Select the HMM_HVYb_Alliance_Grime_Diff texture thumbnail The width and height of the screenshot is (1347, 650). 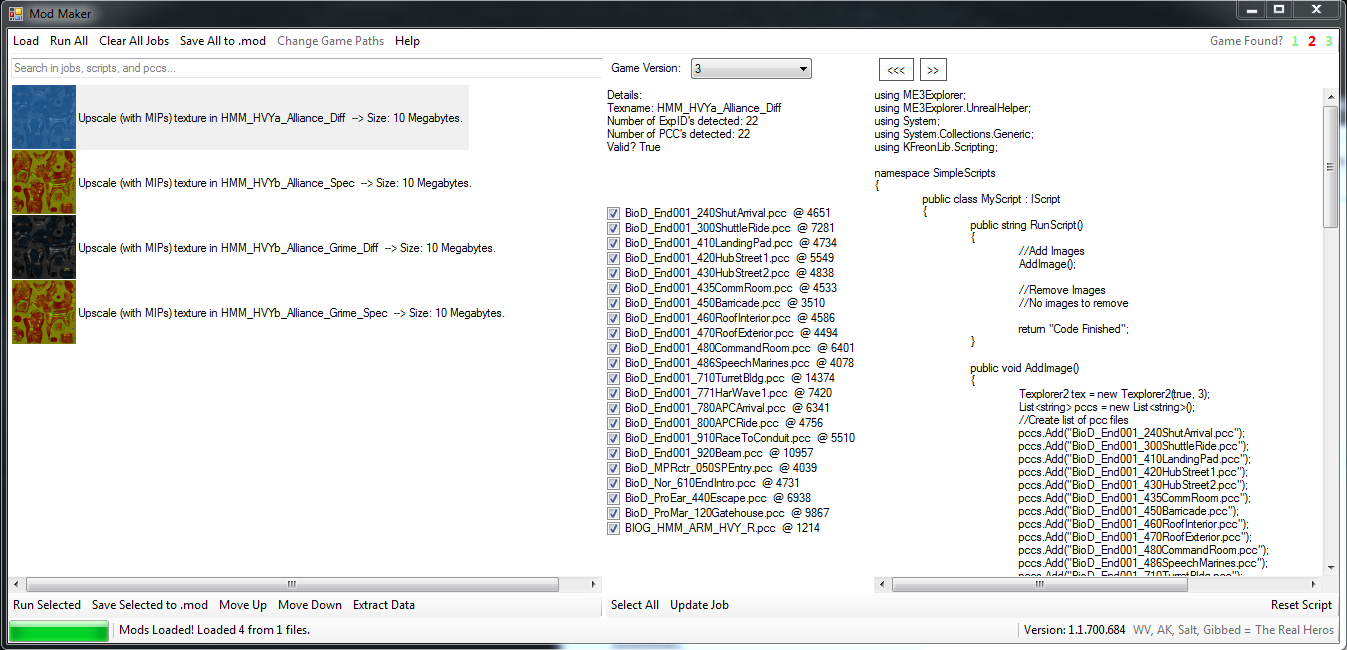click(x=44, y=248)
